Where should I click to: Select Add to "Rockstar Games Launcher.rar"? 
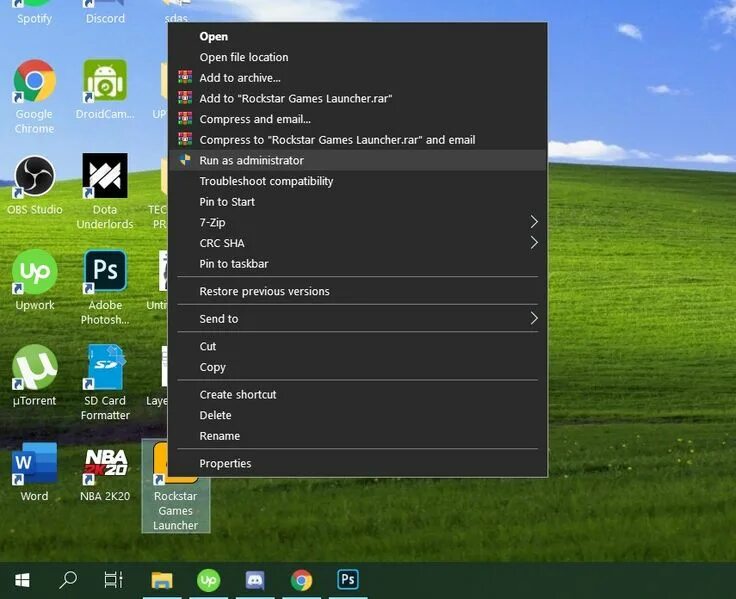[x=358, y=99]
